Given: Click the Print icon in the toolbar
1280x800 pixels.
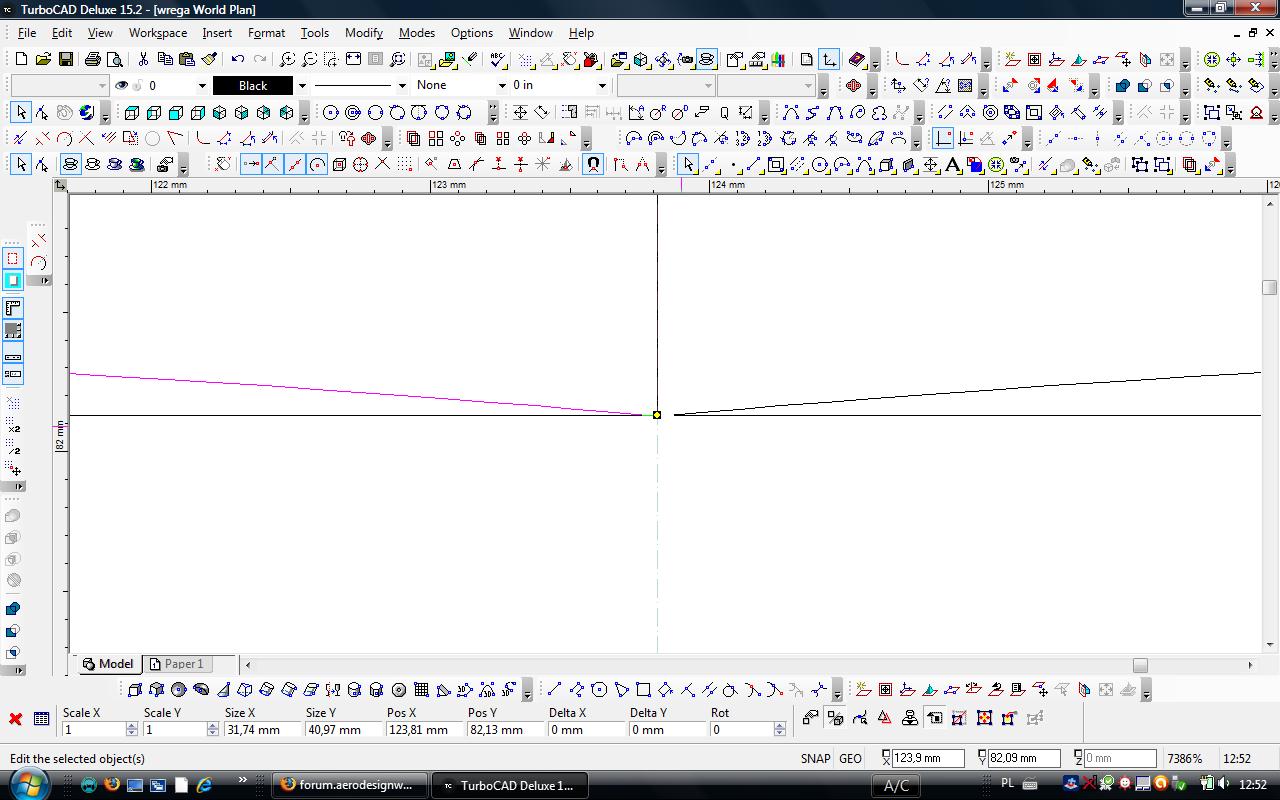Looking at the screenshot, I should click(93, 60).
